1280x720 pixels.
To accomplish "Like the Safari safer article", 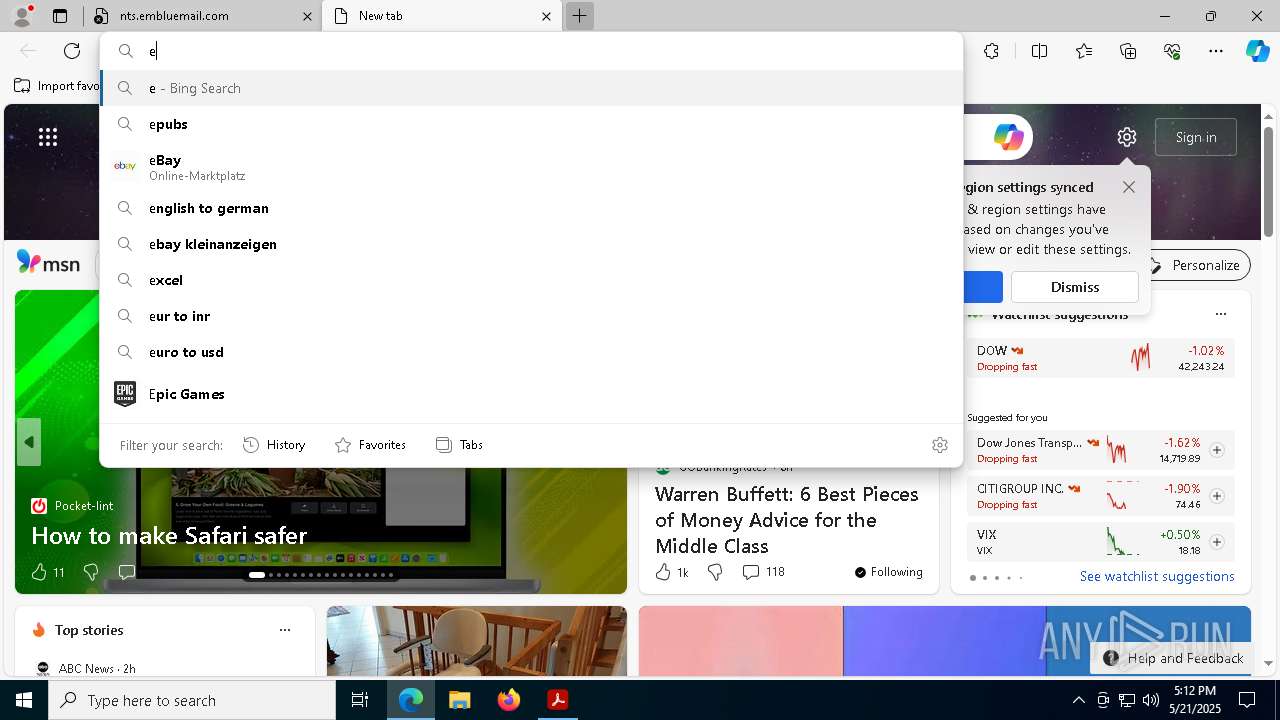I will point(39,572).
